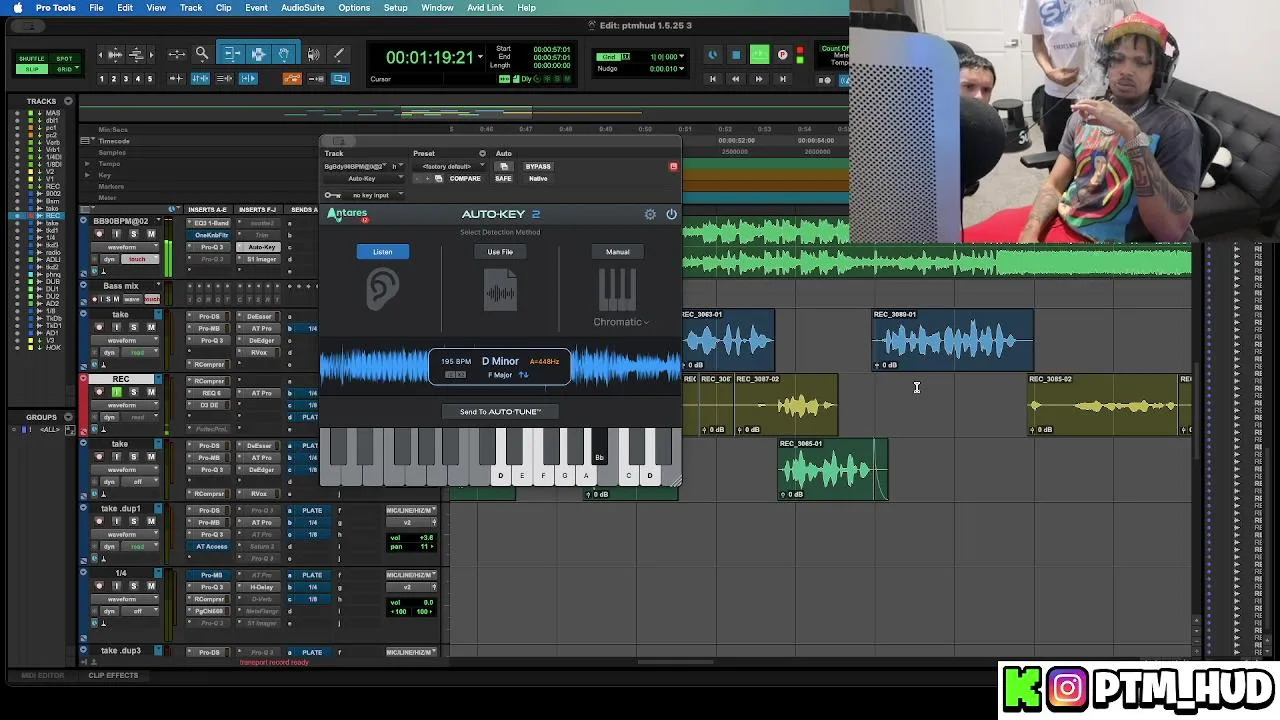1280x720 pixels.
Task: Select the Trim tool in toolbar
Action: pos(232,55)
